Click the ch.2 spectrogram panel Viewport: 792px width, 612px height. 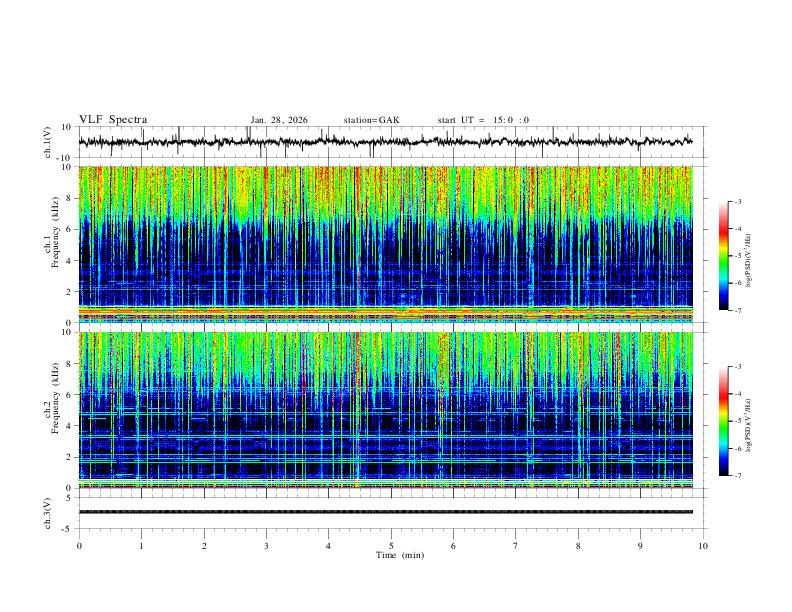[x=386, y=410]
